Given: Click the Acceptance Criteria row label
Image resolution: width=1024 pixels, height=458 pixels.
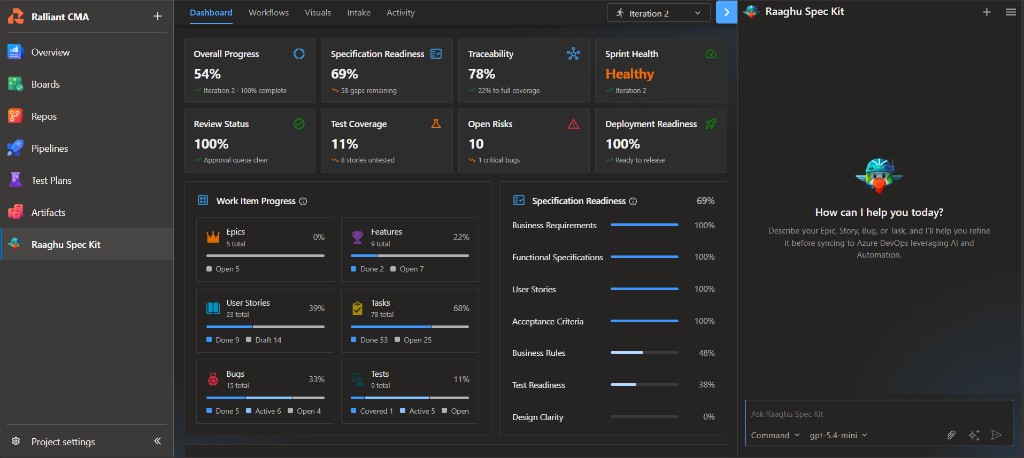Looking at the screenshot, I should click(x=548, y=321).
